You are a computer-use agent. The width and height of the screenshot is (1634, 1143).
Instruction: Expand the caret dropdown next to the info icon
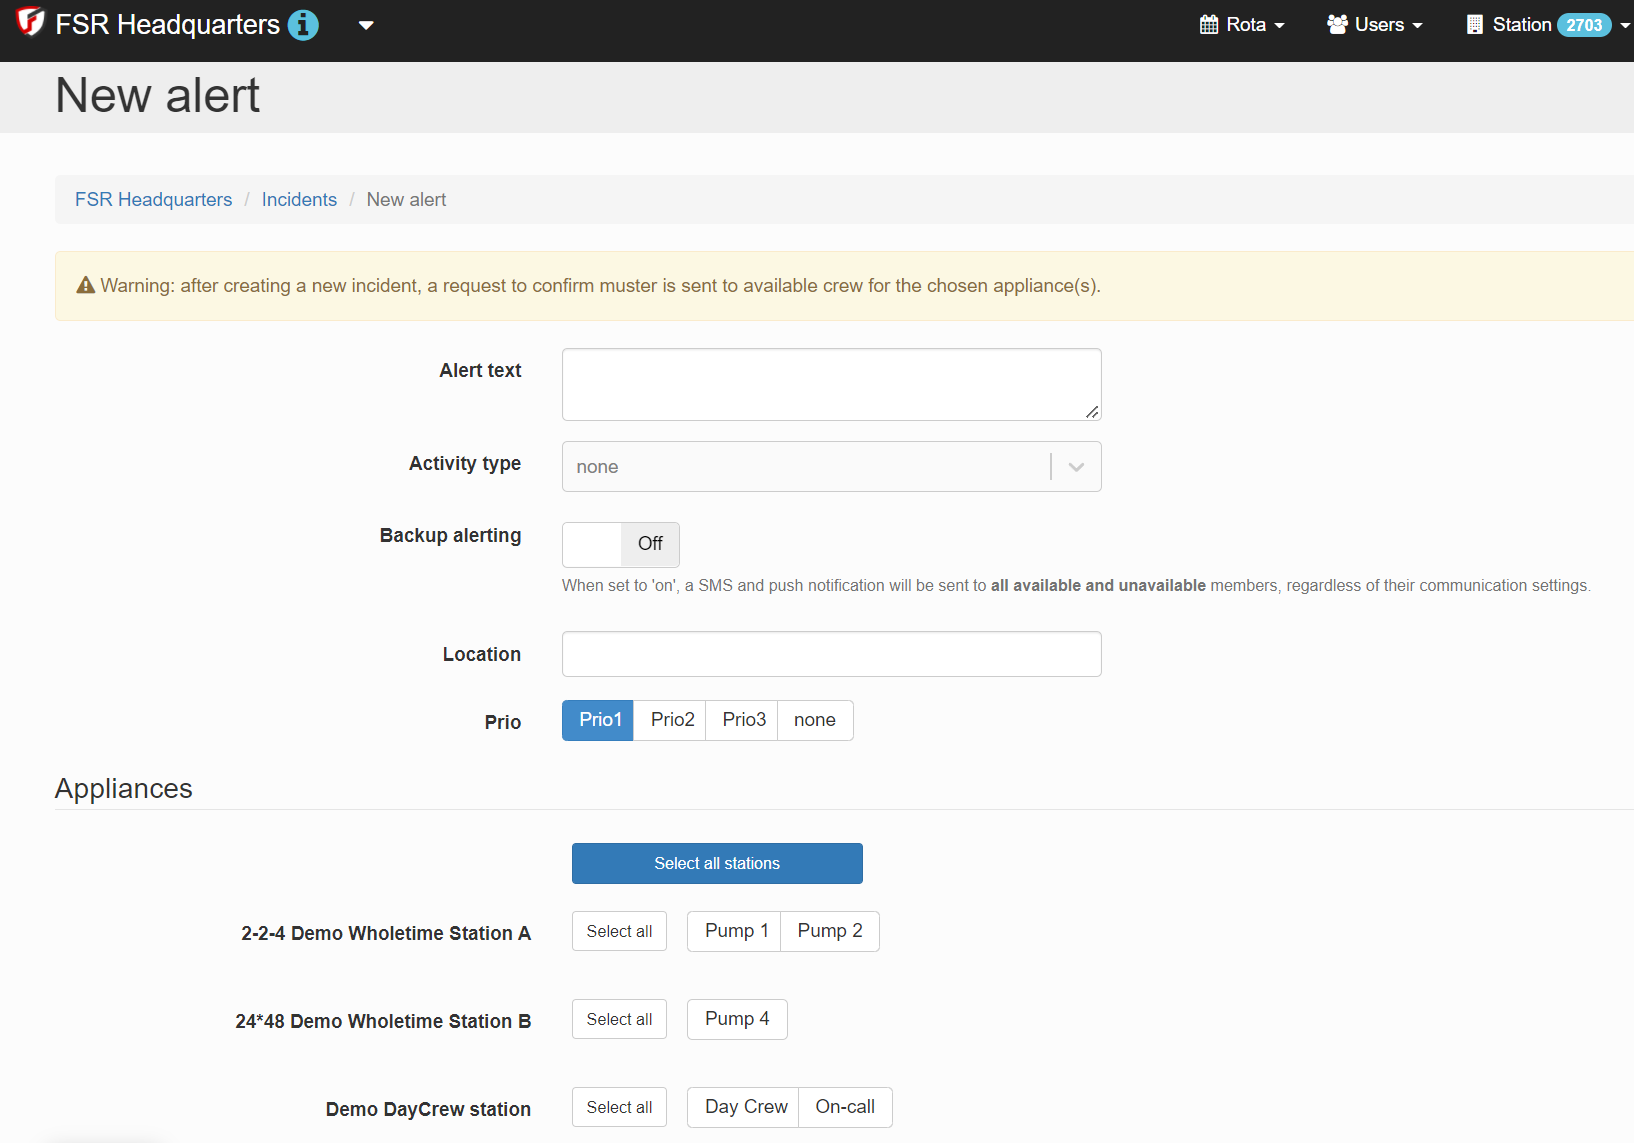366,25
